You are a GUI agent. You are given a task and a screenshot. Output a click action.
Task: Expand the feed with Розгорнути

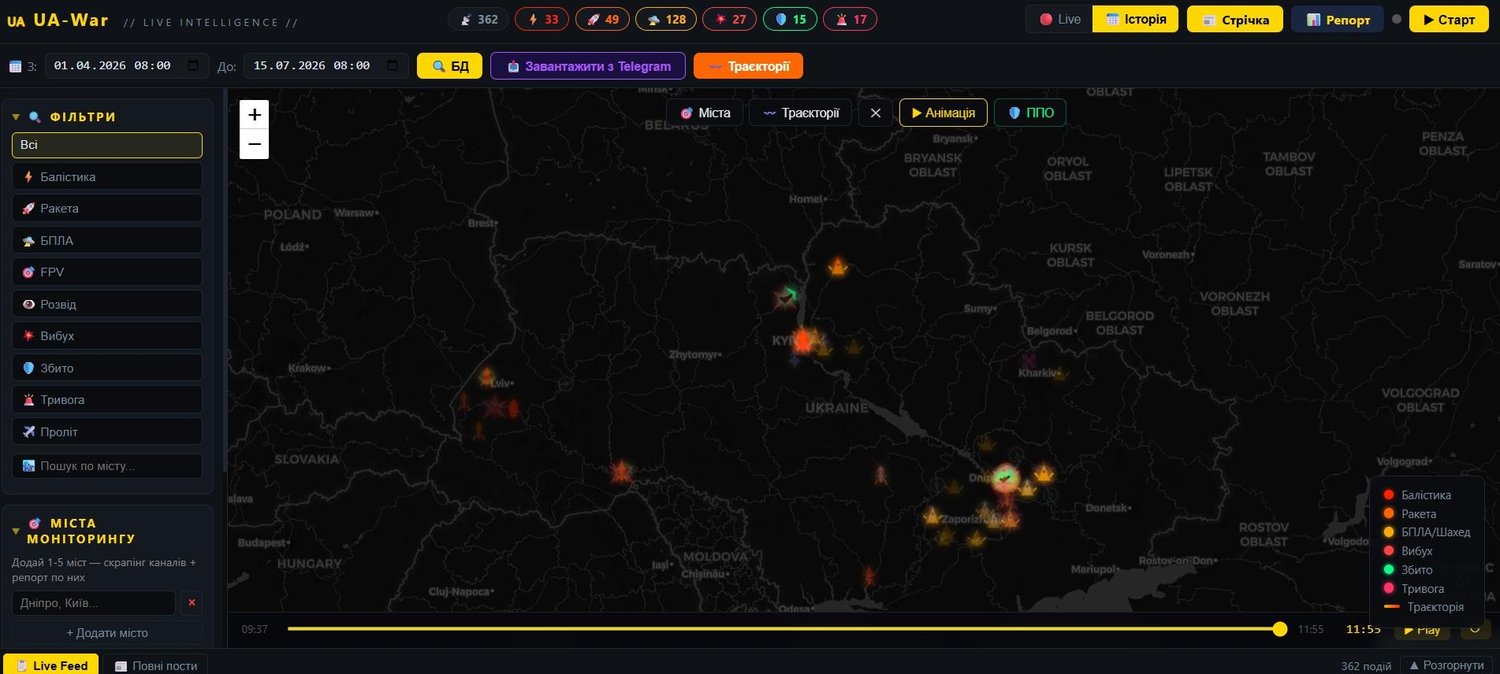tap(1447, 665)
